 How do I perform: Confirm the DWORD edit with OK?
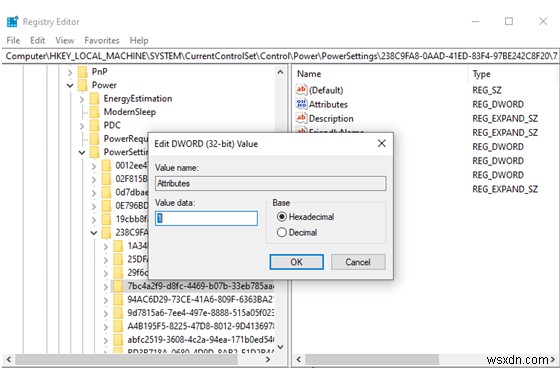click(296, 262)
